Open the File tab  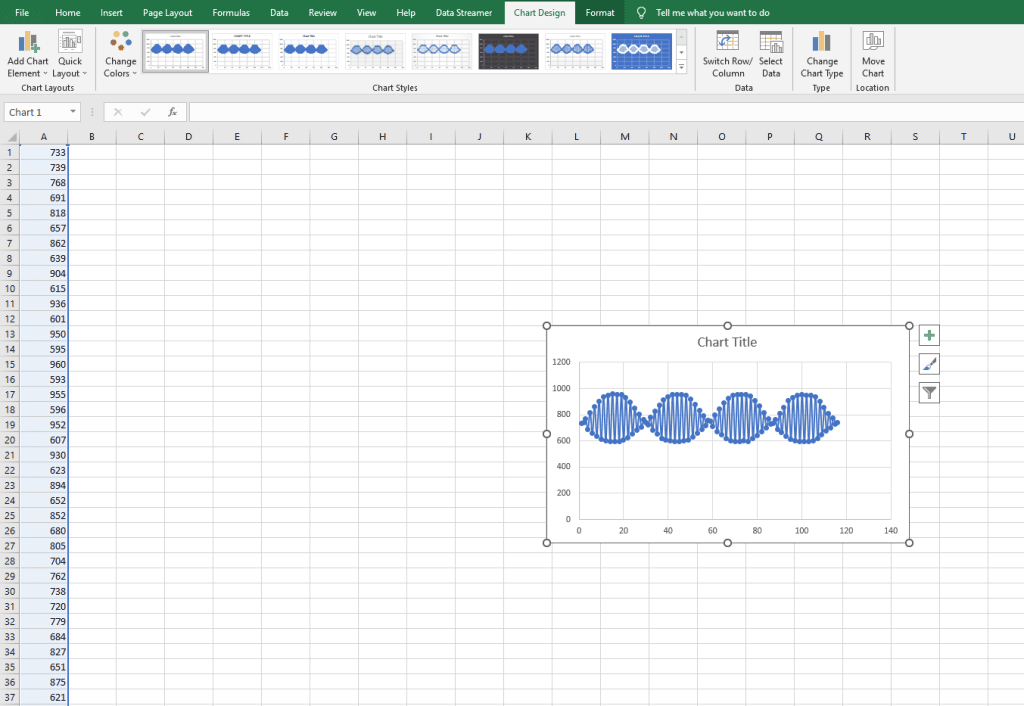(x=22, y=12)
